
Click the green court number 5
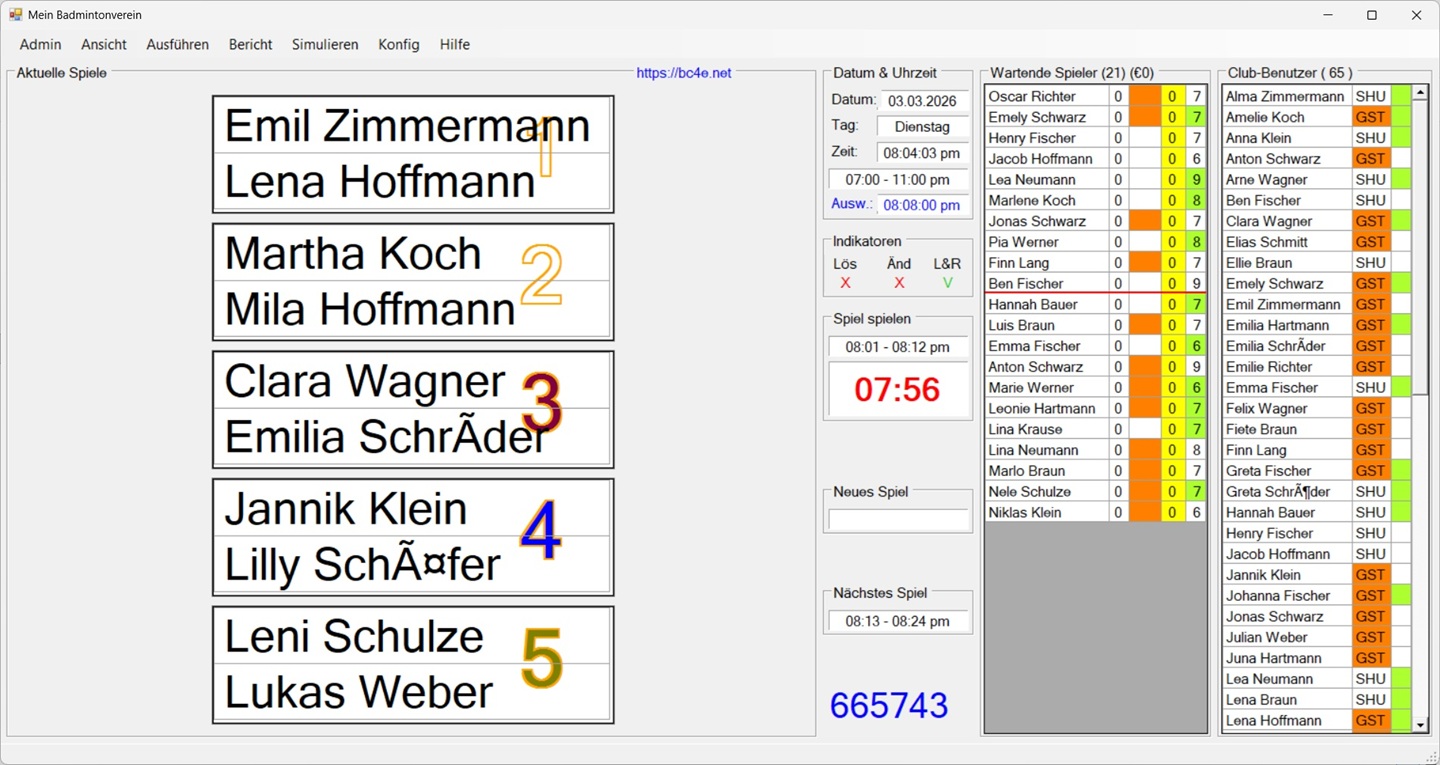(x=542, y=659)
